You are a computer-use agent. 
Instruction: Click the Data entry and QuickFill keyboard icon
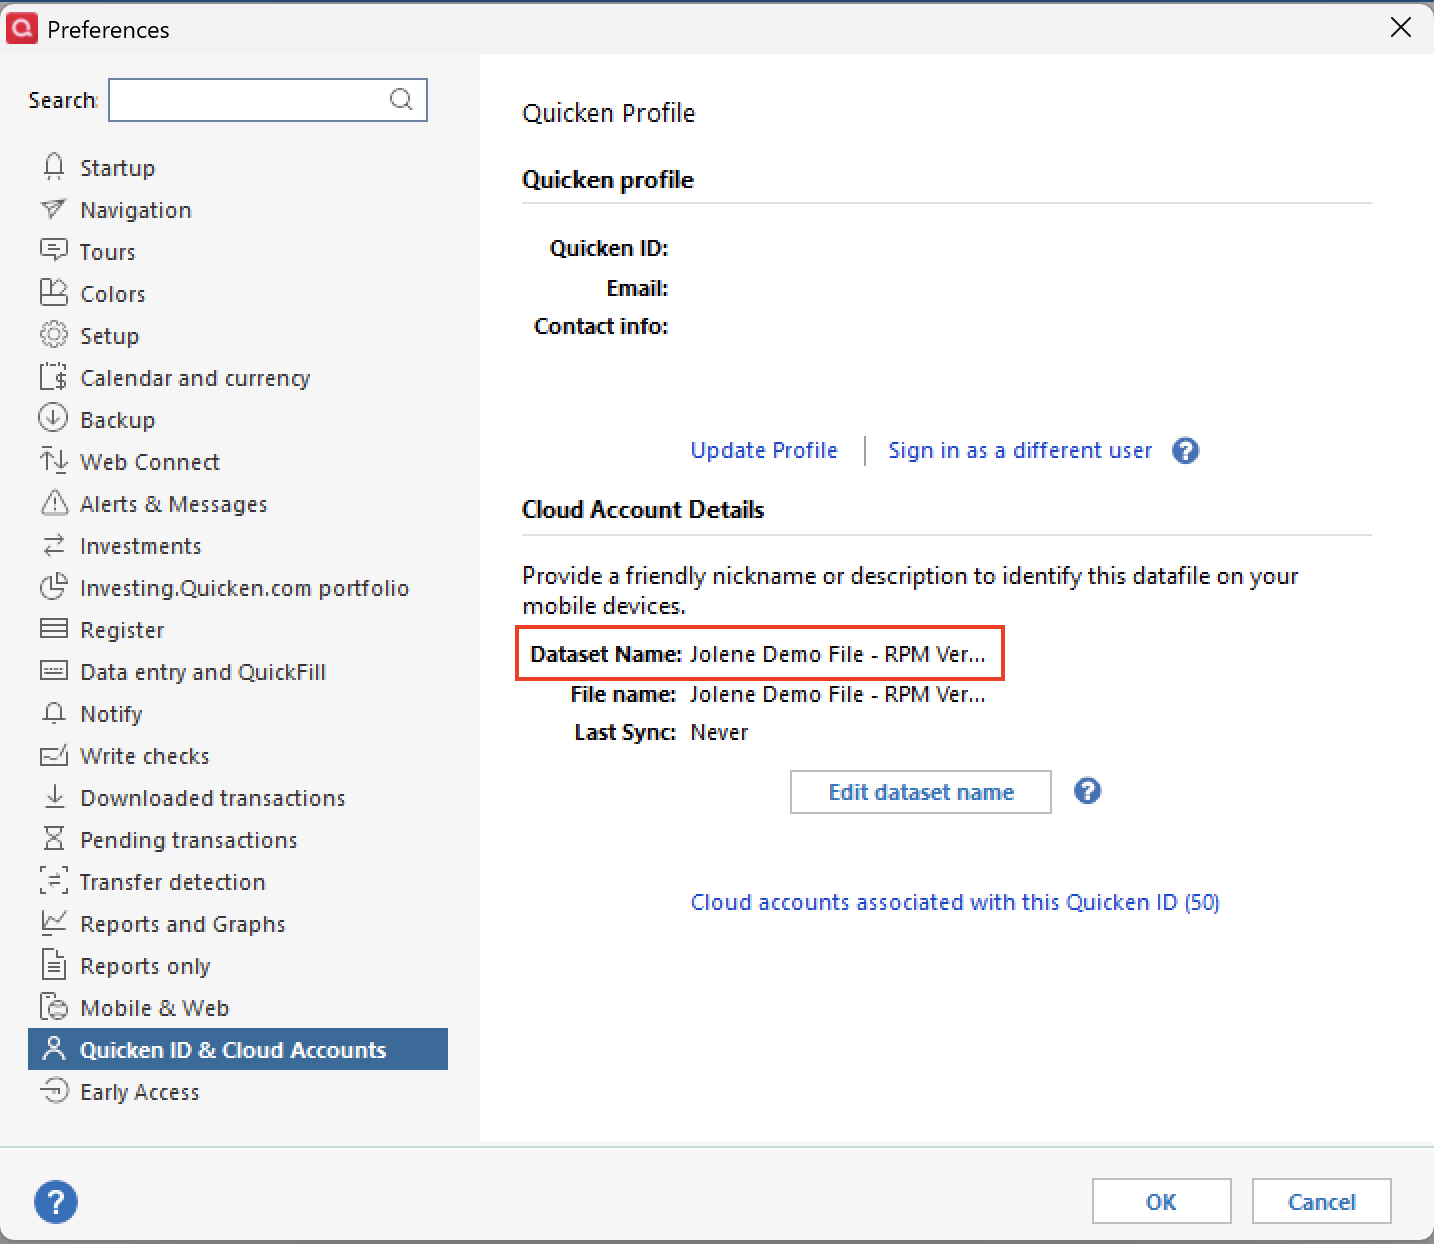54,671
